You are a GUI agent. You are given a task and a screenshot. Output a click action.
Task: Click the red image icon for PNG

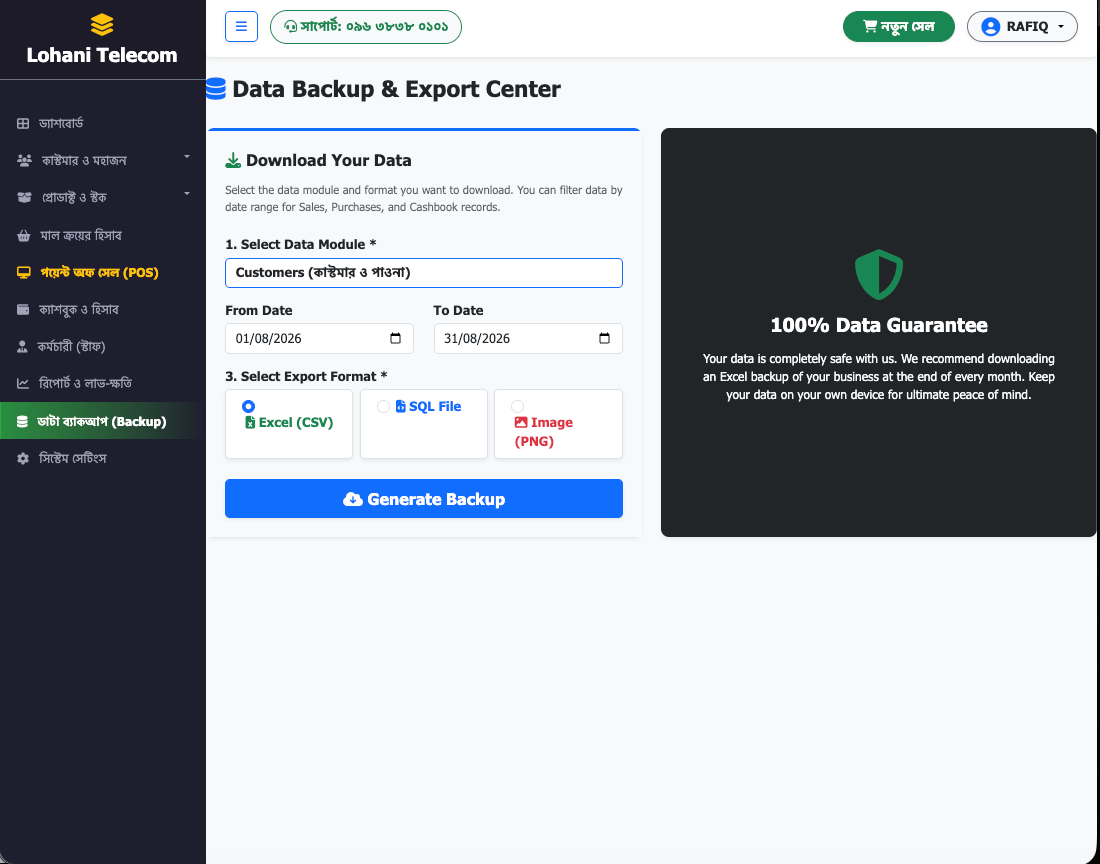[521, 423]
